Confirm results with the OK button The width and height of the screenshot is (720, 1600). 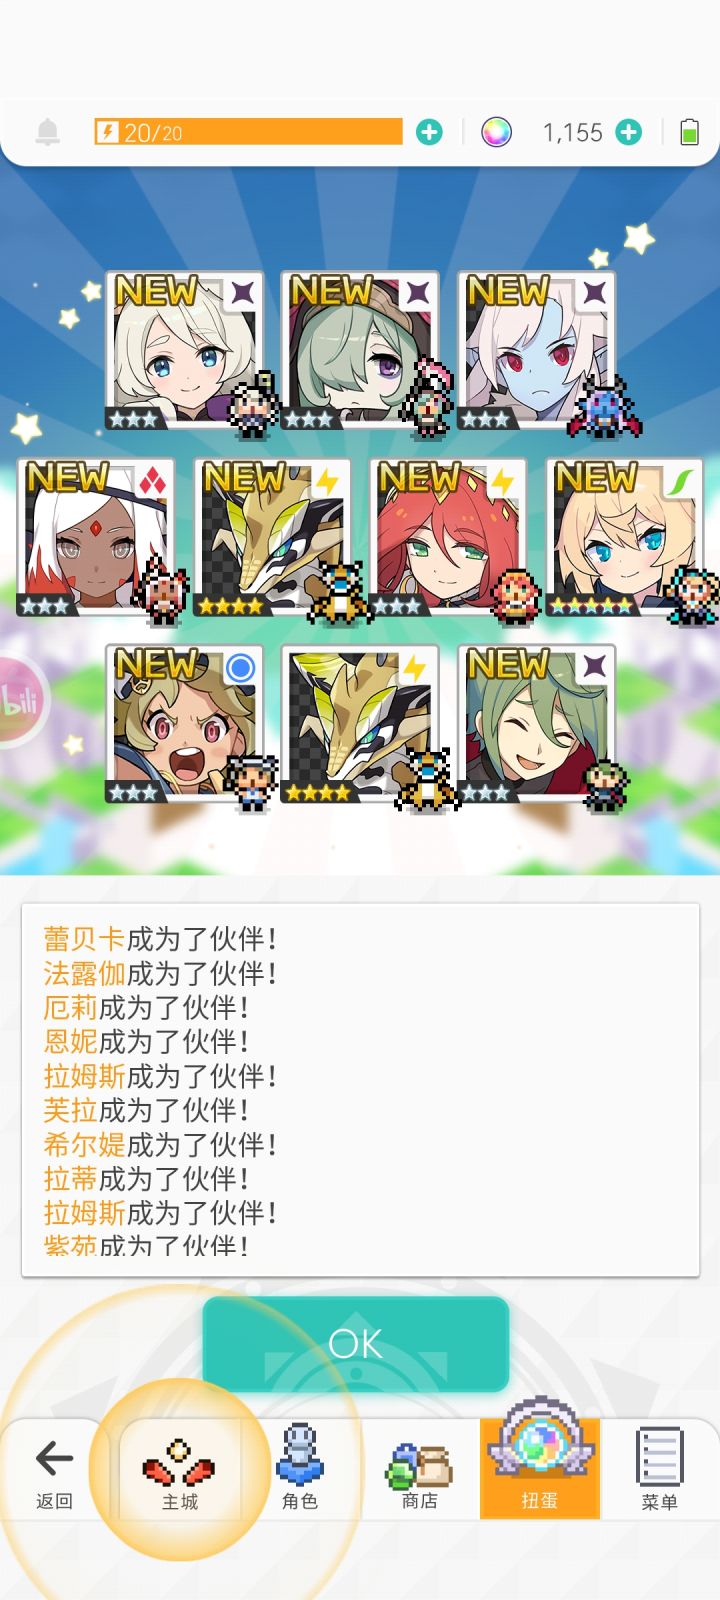click(x=356, y=1344)
